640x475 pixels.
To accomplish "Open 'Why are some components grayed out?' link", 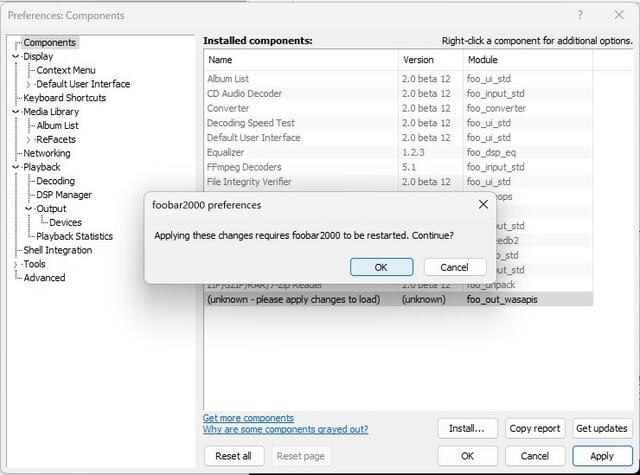I will click(x=285, y=429).
